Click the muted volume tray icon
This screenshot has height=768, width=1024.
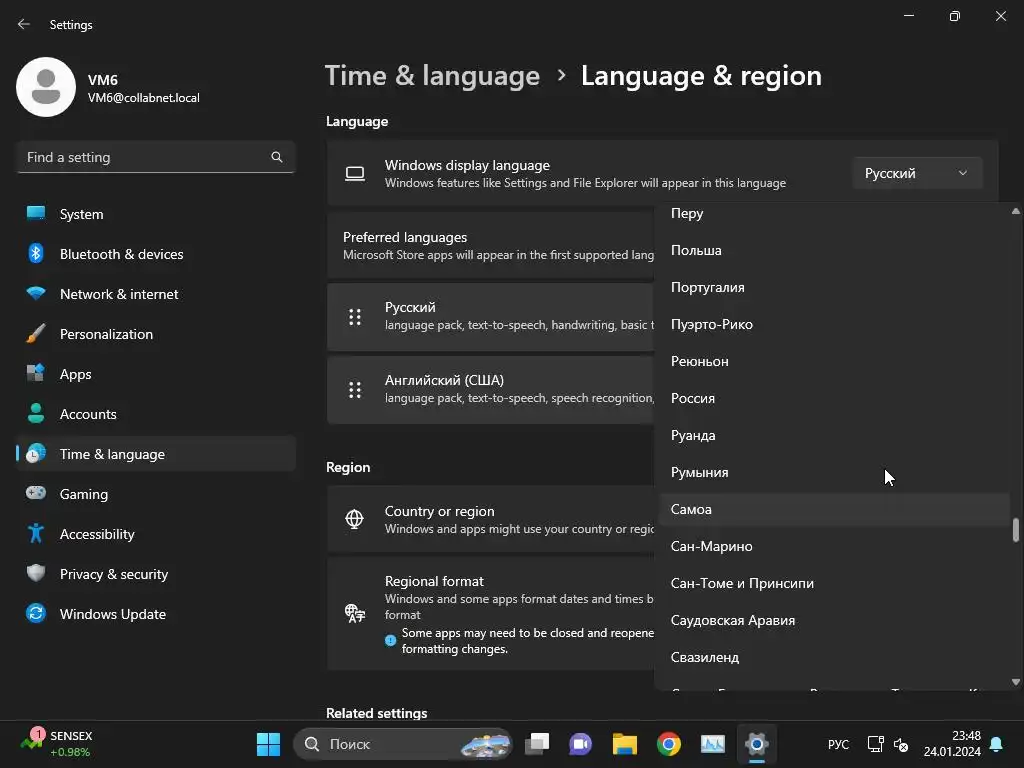click(x=901, y=744)
